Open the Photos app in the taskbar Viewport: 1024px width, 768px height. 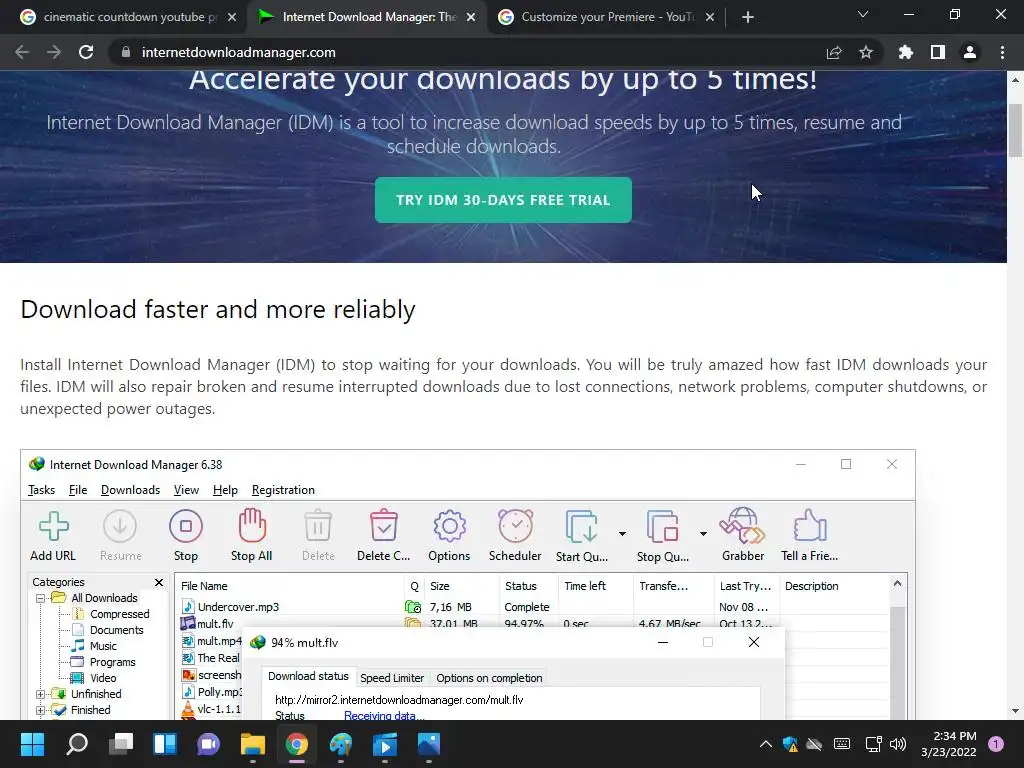click(429, 744)
